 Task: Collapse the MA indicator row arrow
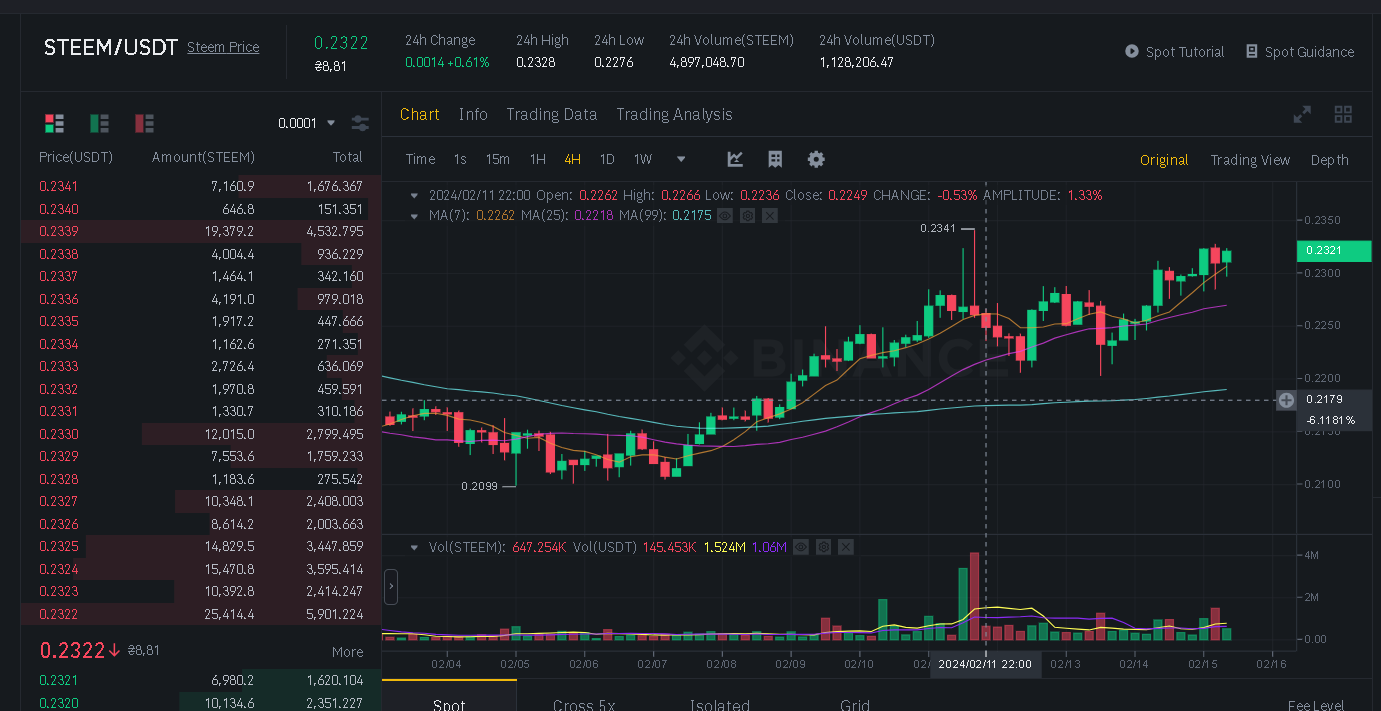pos(414,215)
